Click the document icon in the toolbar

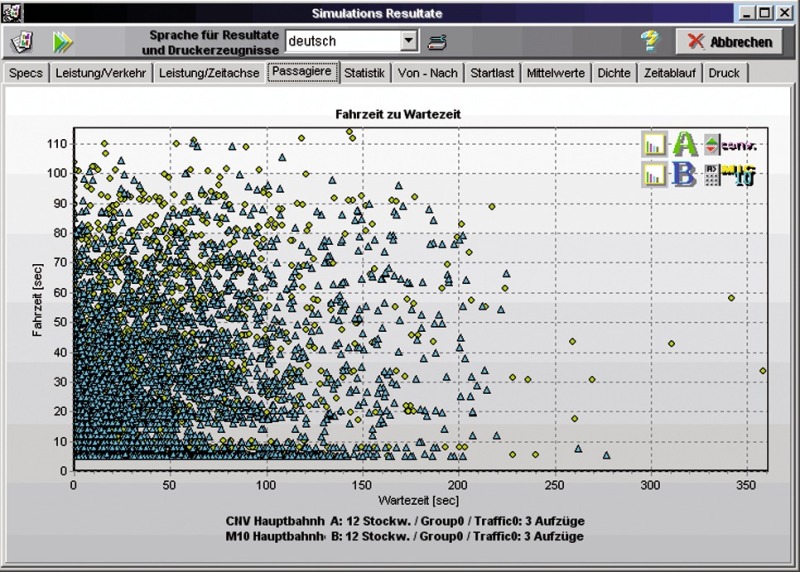20,41
